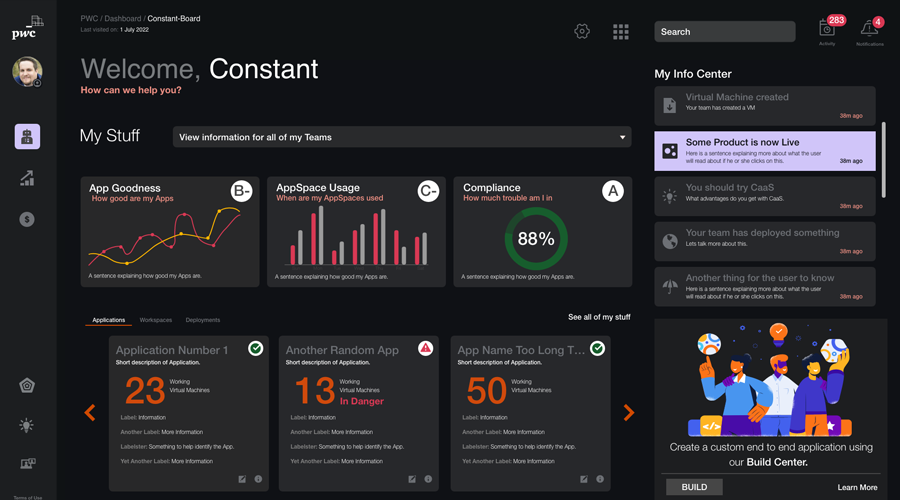The image size is (900, 500).
Task: Go to next application cards arrow
Action: [629, 412]
